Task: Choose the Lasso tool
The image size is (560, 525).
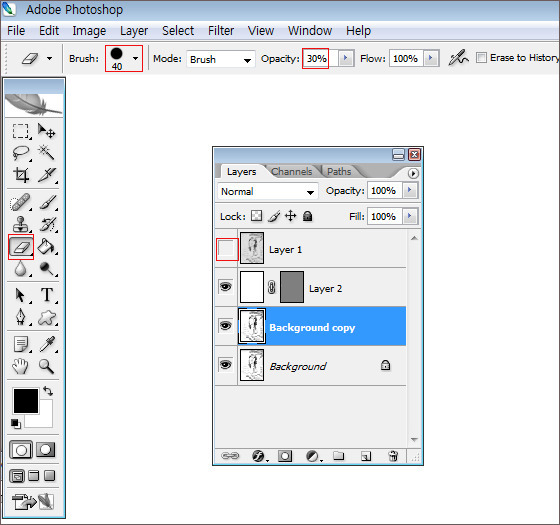Action: click(x=20, y=153)
